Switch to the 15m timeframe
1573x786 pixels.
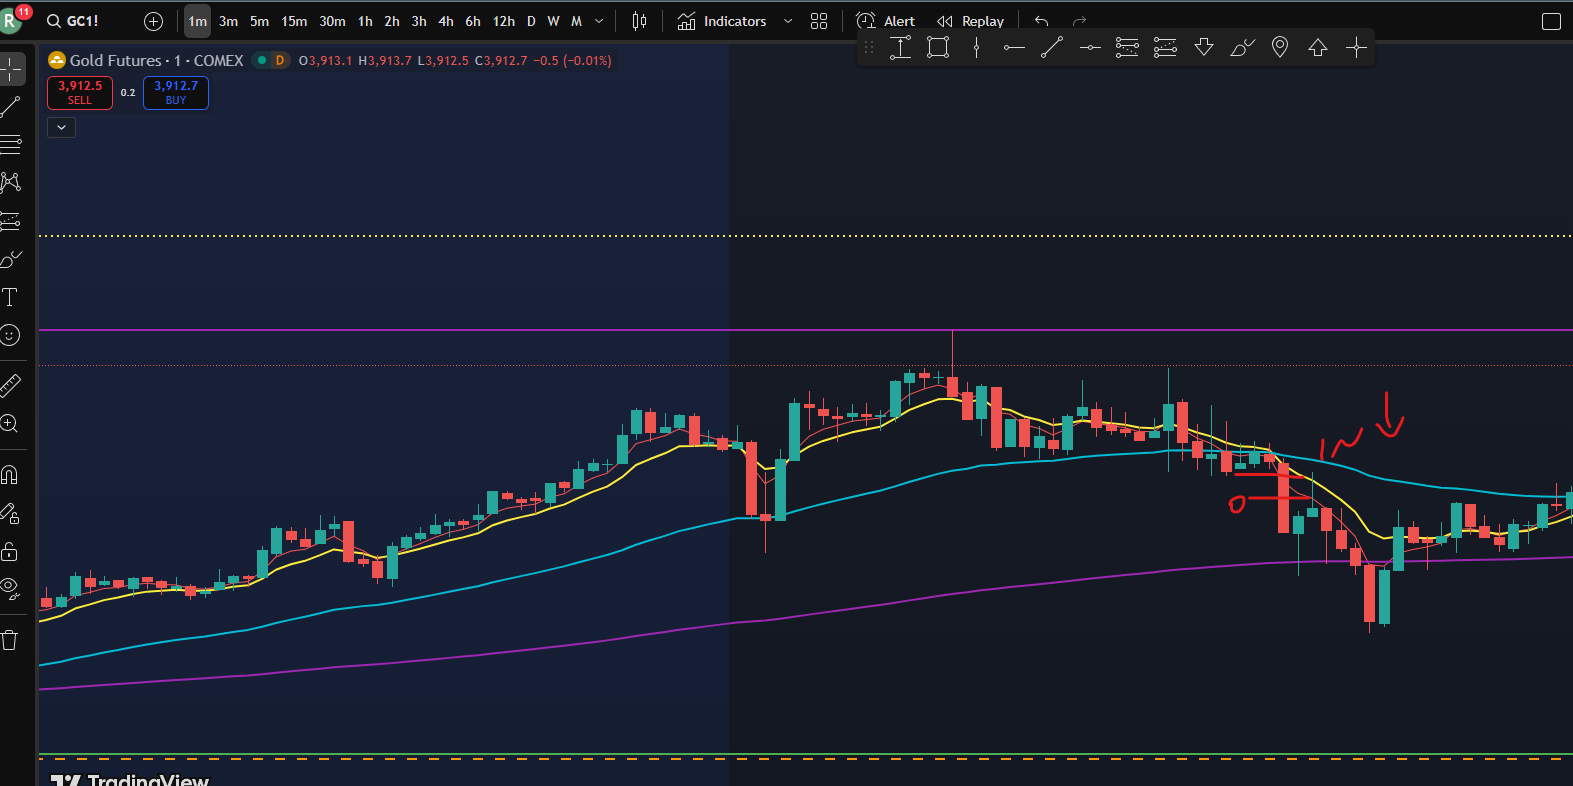tap(295, 21)
